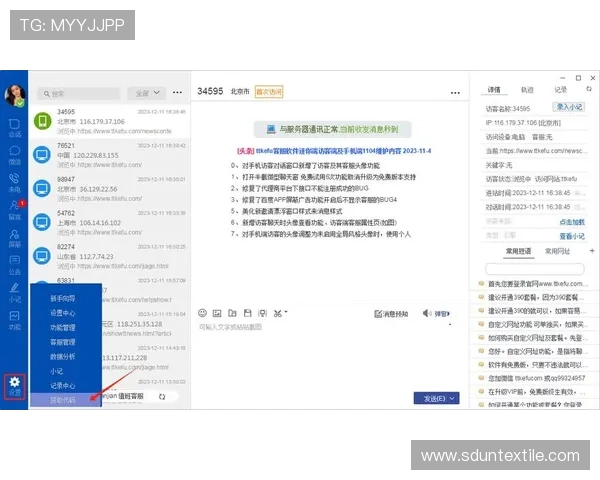Select visitor 82274 from 山东省 112.7.74.23
The image size is (600, 480).
click(110, 256)
